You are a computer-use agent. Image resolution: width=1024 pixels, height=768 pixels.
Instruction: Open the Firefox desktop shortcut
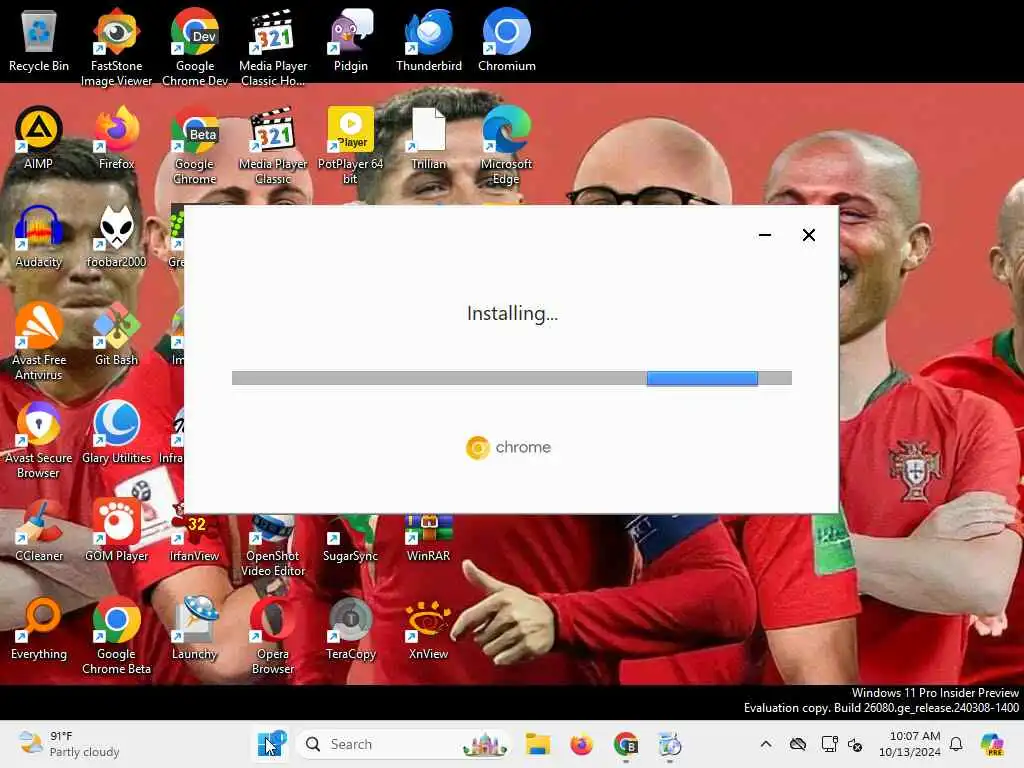tap(116, 138)
